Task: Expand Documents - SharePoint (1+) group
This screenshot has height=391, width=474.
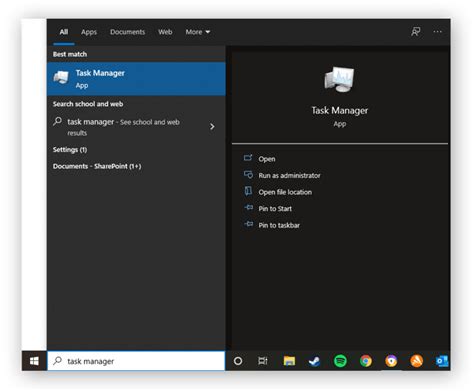Action: pos(97,166)
